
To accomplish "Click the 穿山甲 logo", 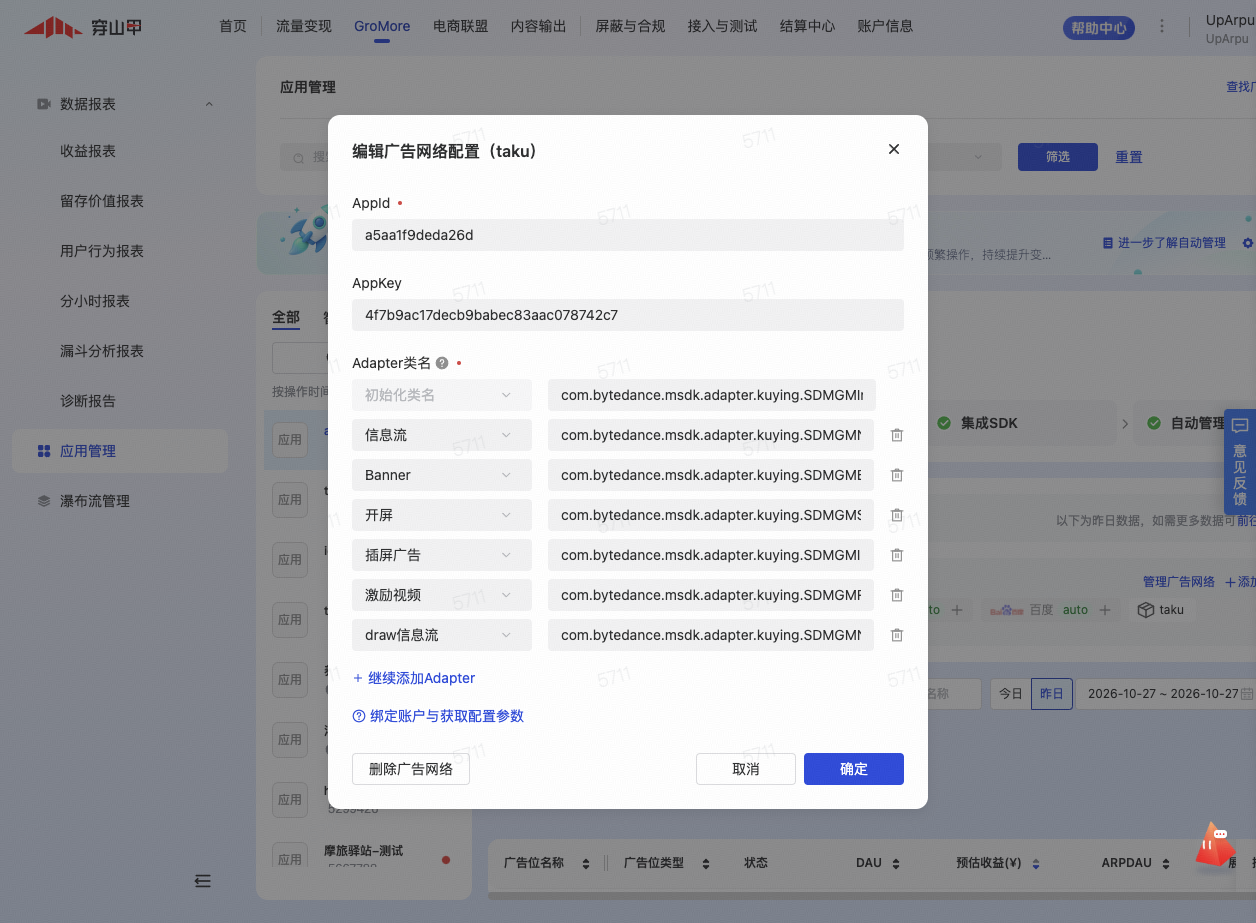I will pos(83,27).
